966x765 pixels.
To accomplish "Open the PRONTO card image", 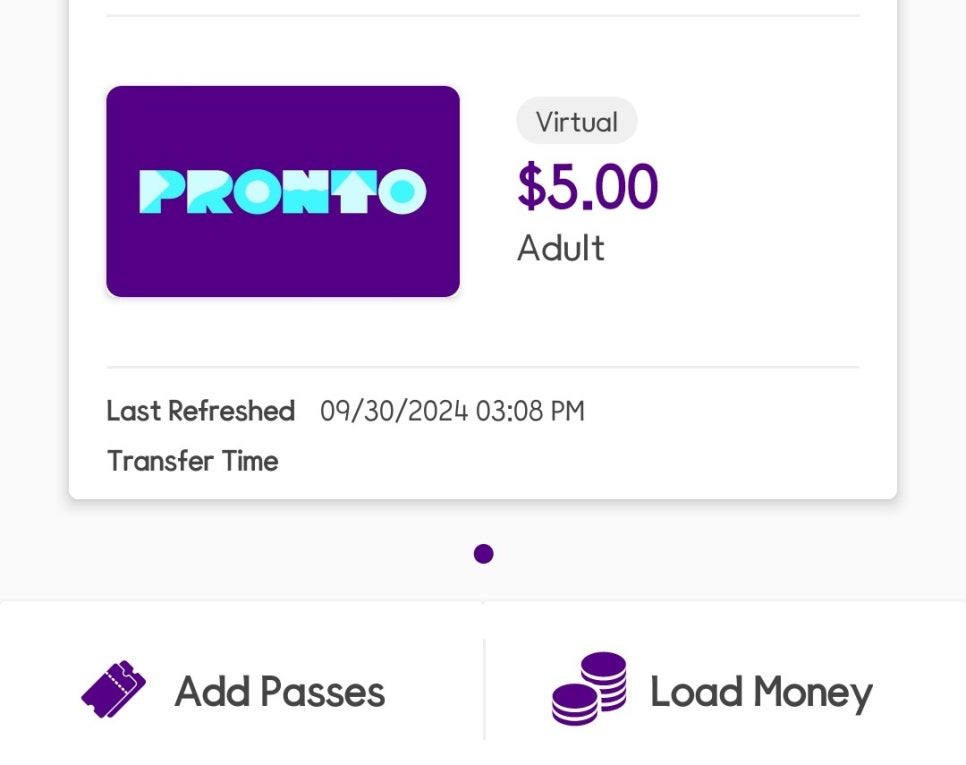I will click(283, 192).
